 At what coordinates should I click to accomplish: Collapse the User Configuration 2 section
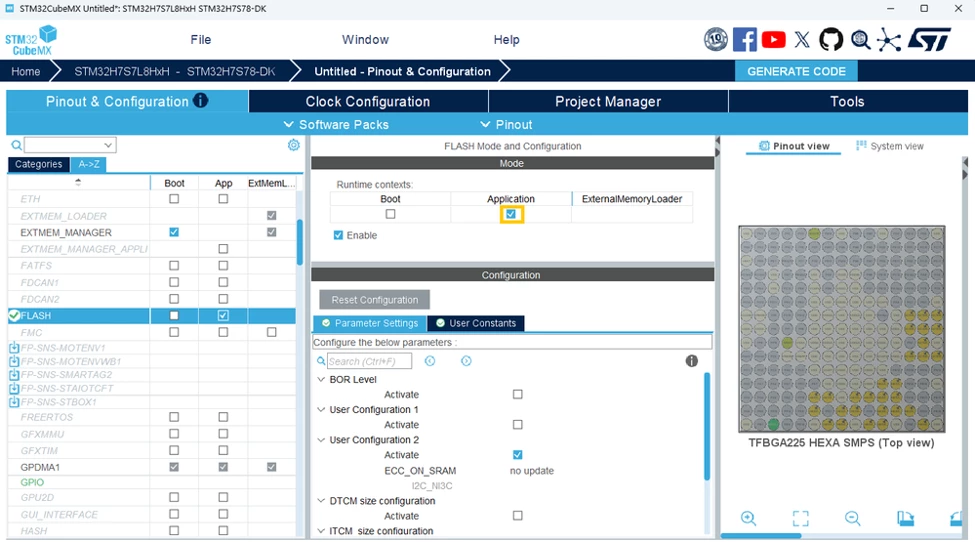[321, 439]
